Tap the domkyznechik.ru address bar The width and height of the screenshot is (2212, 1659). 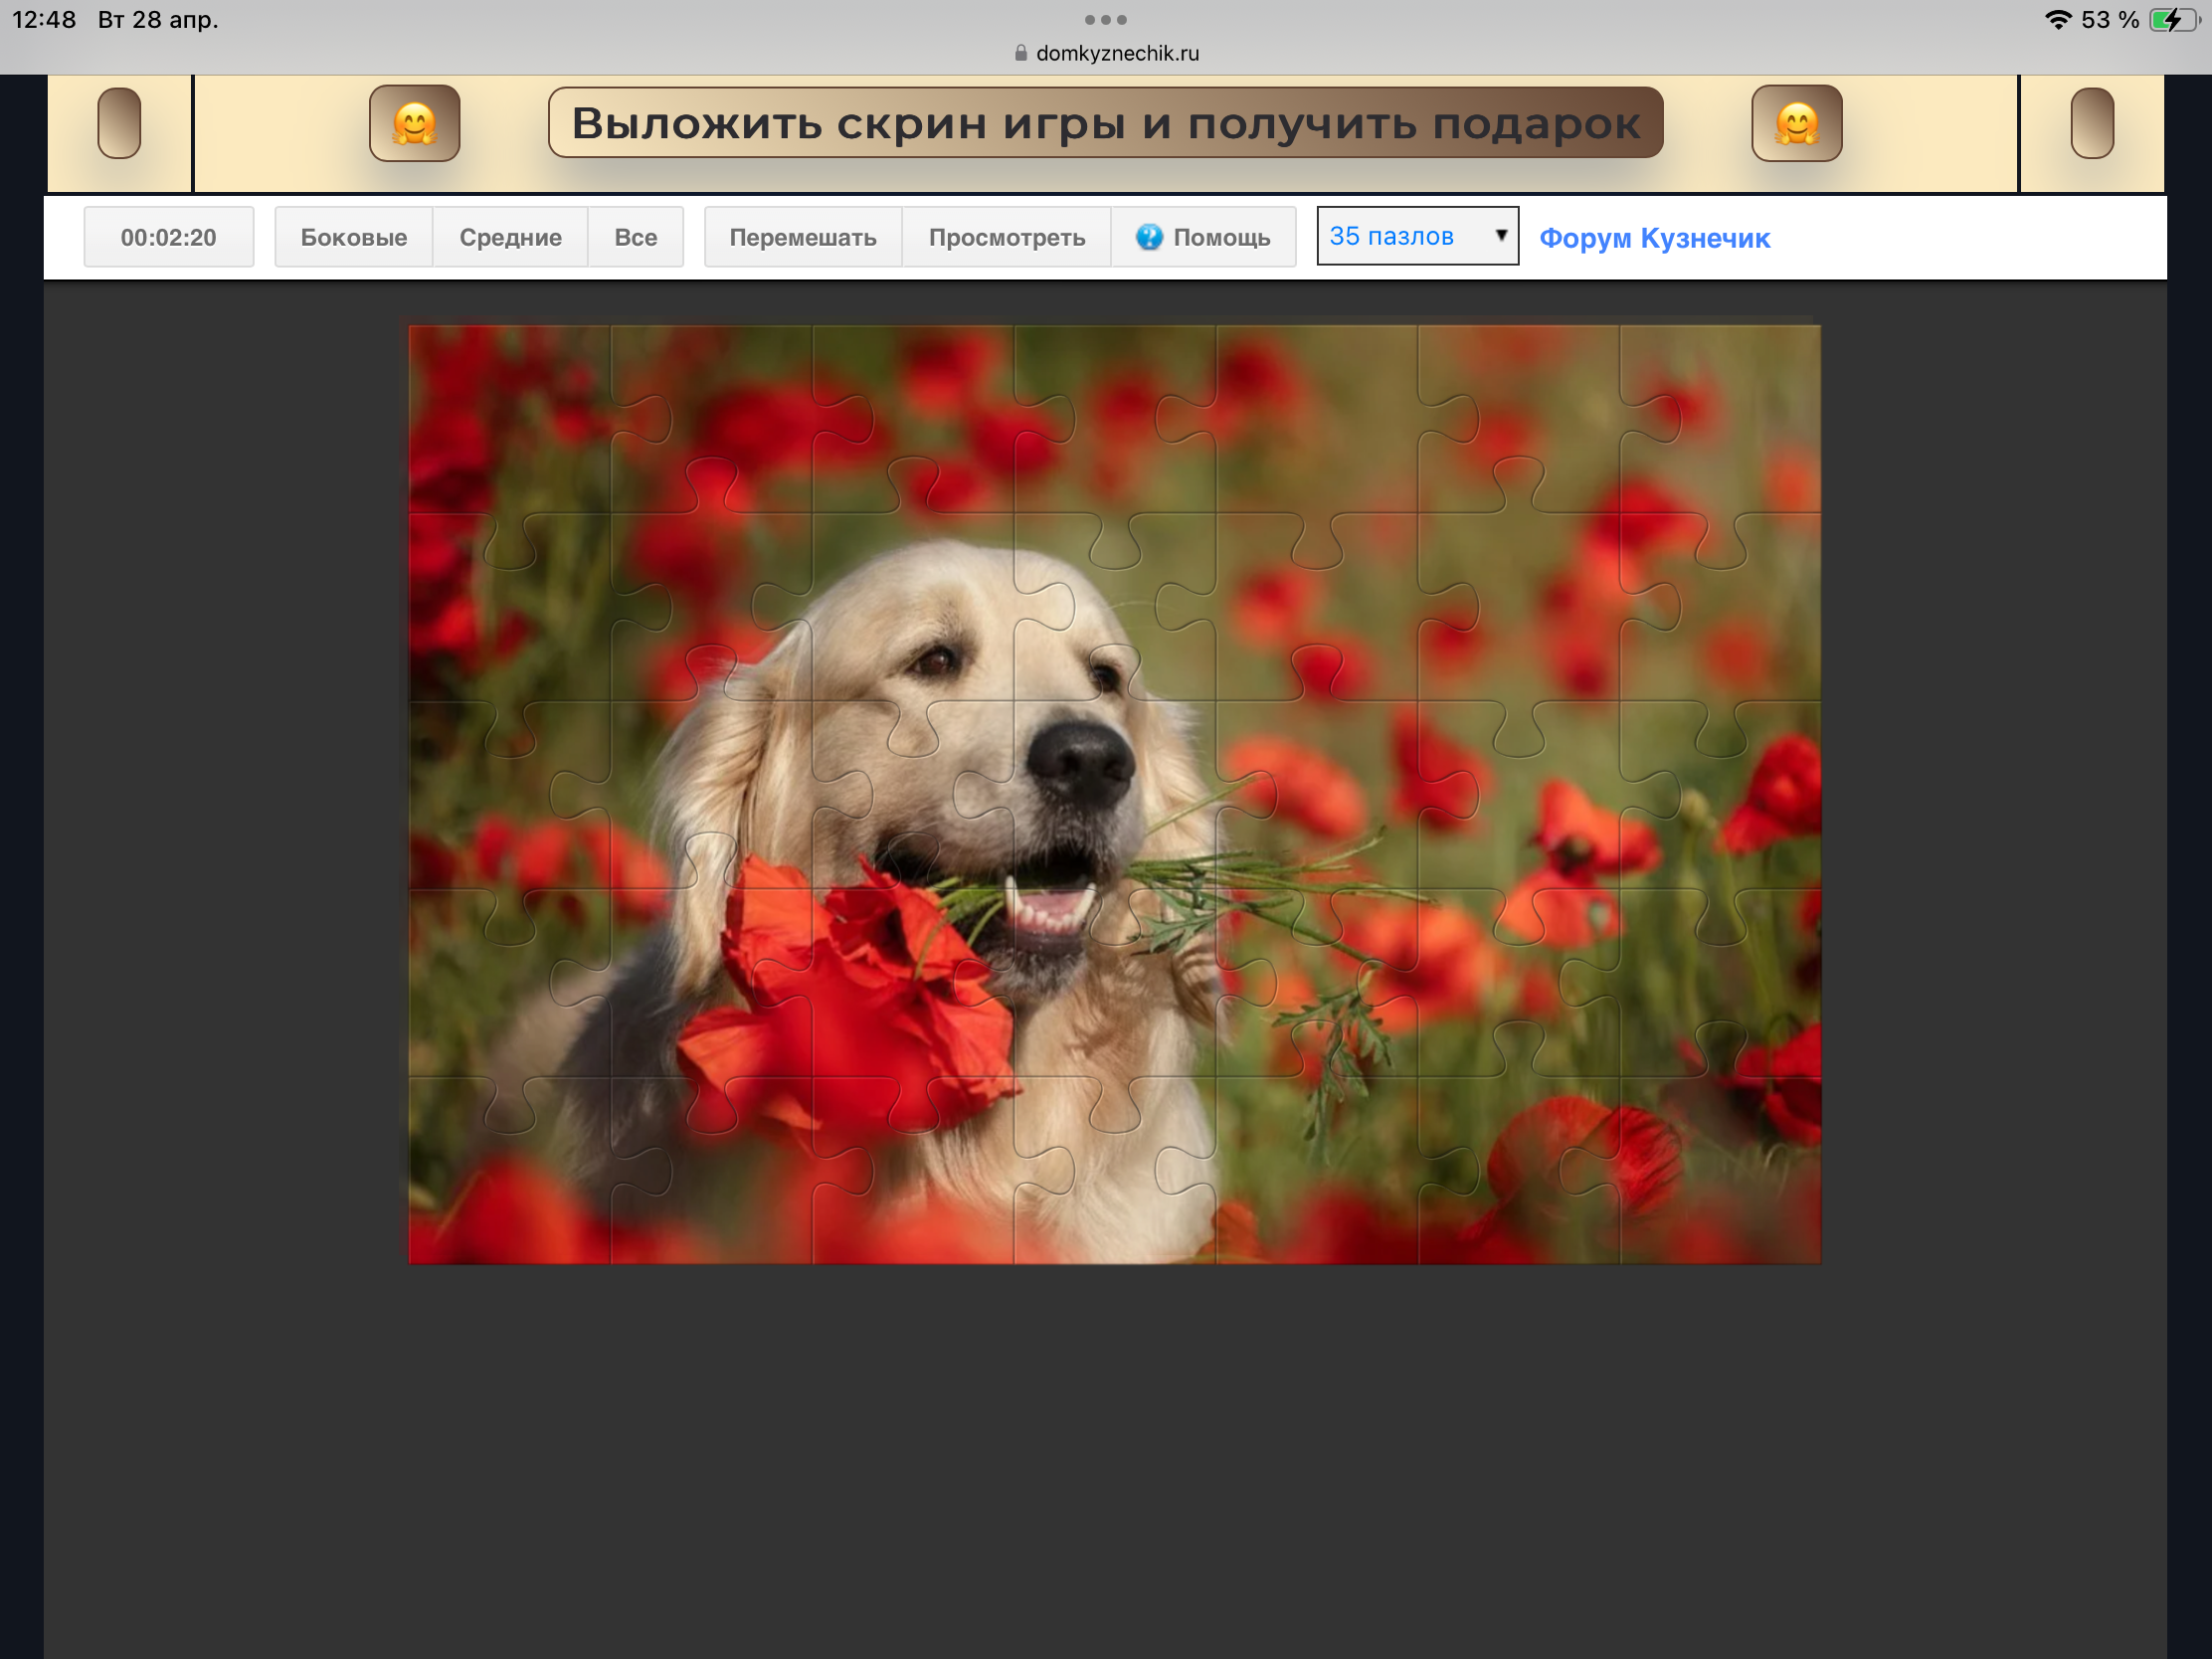[1116, 54]
